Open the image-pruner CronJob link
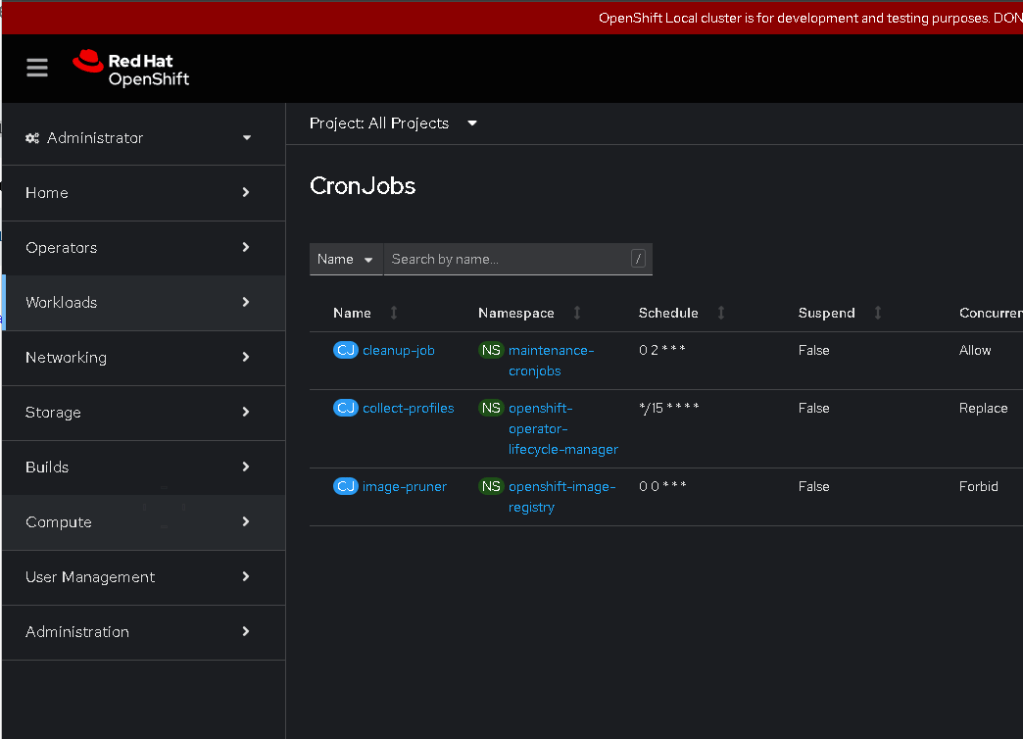The width and height of the screenshot is (1023, 739). [x=405, y=487]
